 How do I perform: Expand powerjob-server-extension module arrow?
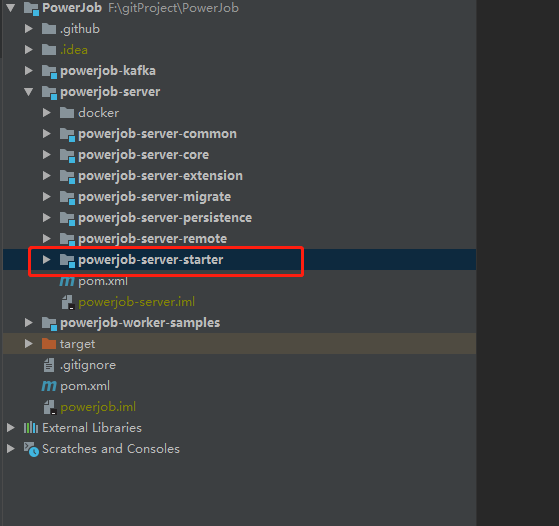point(47,176)
